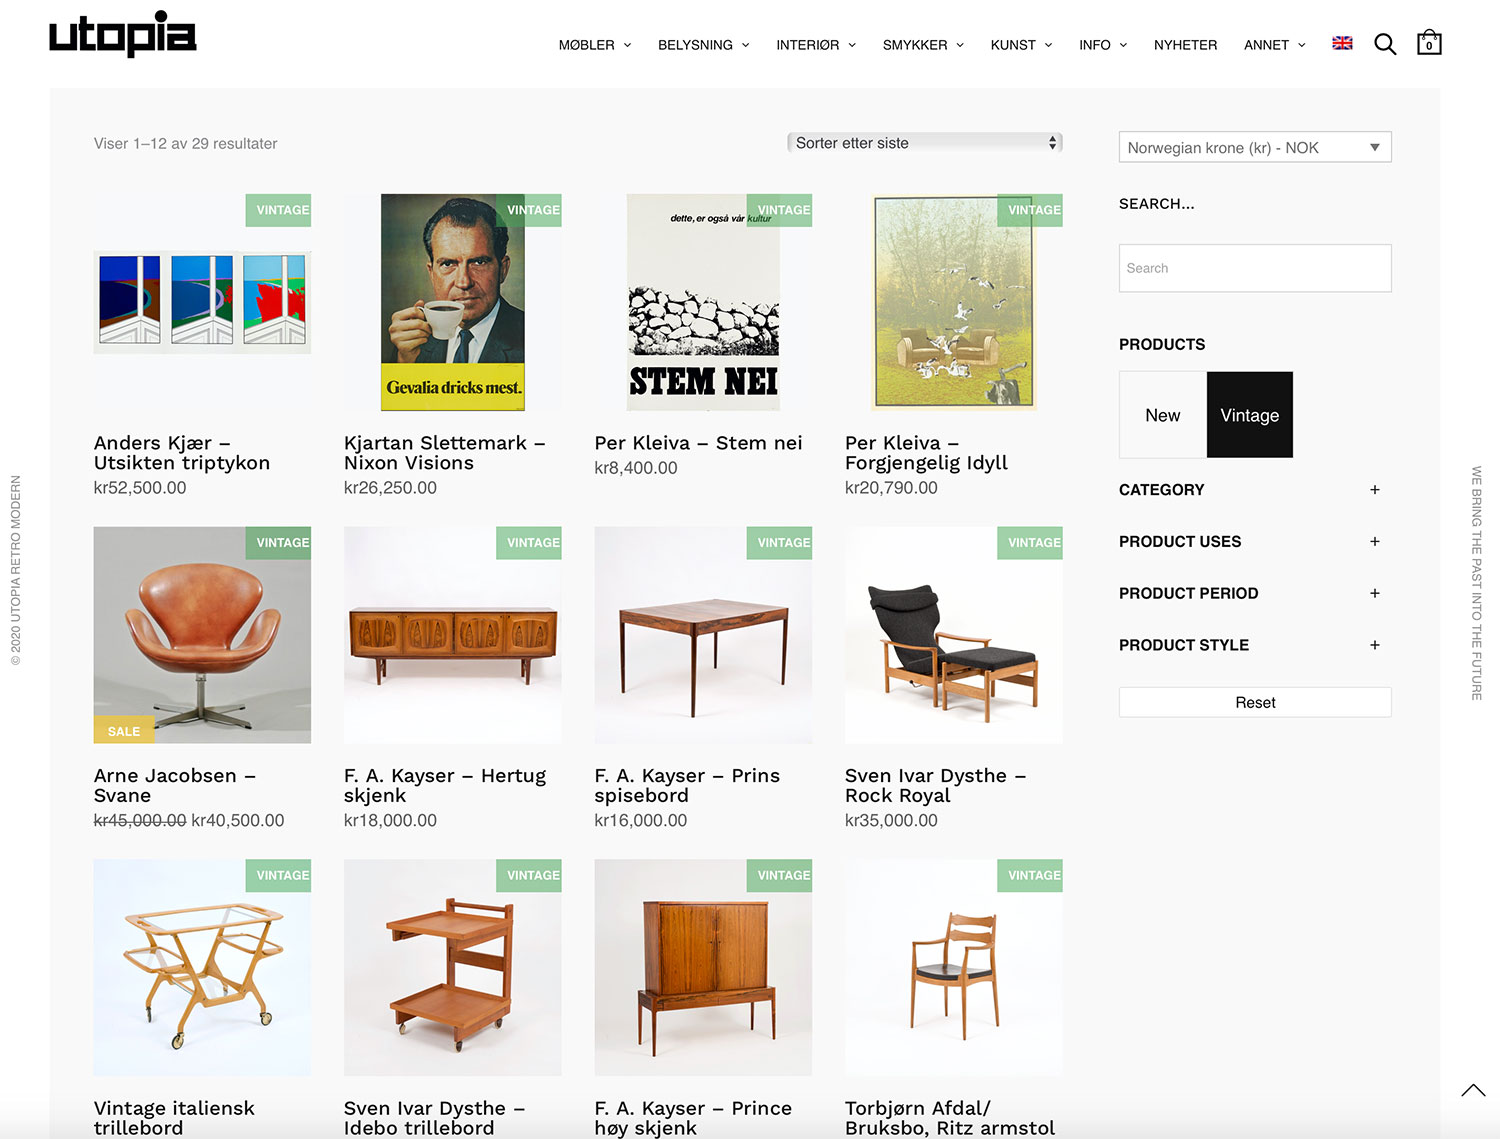Open the Belysning menu

704,45
